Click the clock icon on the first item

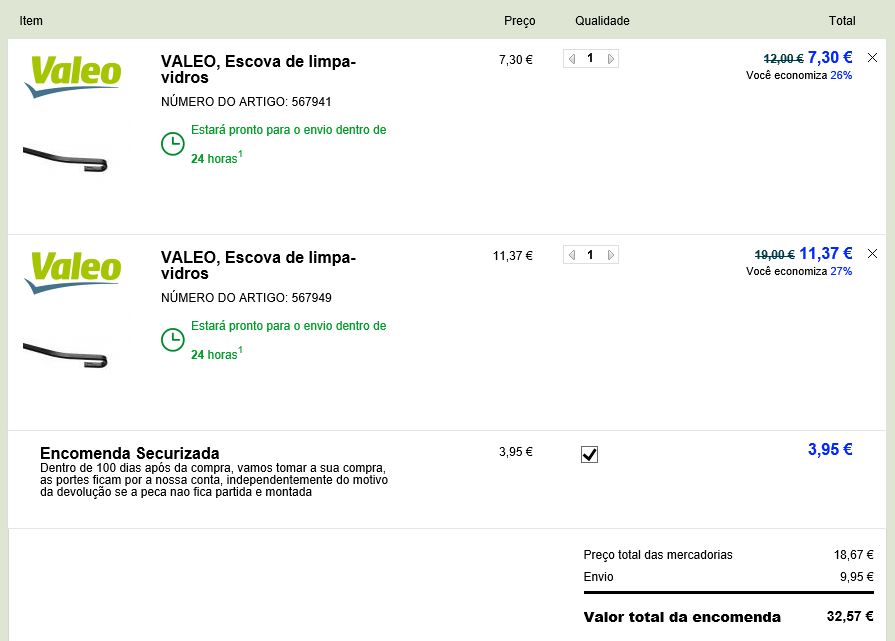click(x=173, y=144)
